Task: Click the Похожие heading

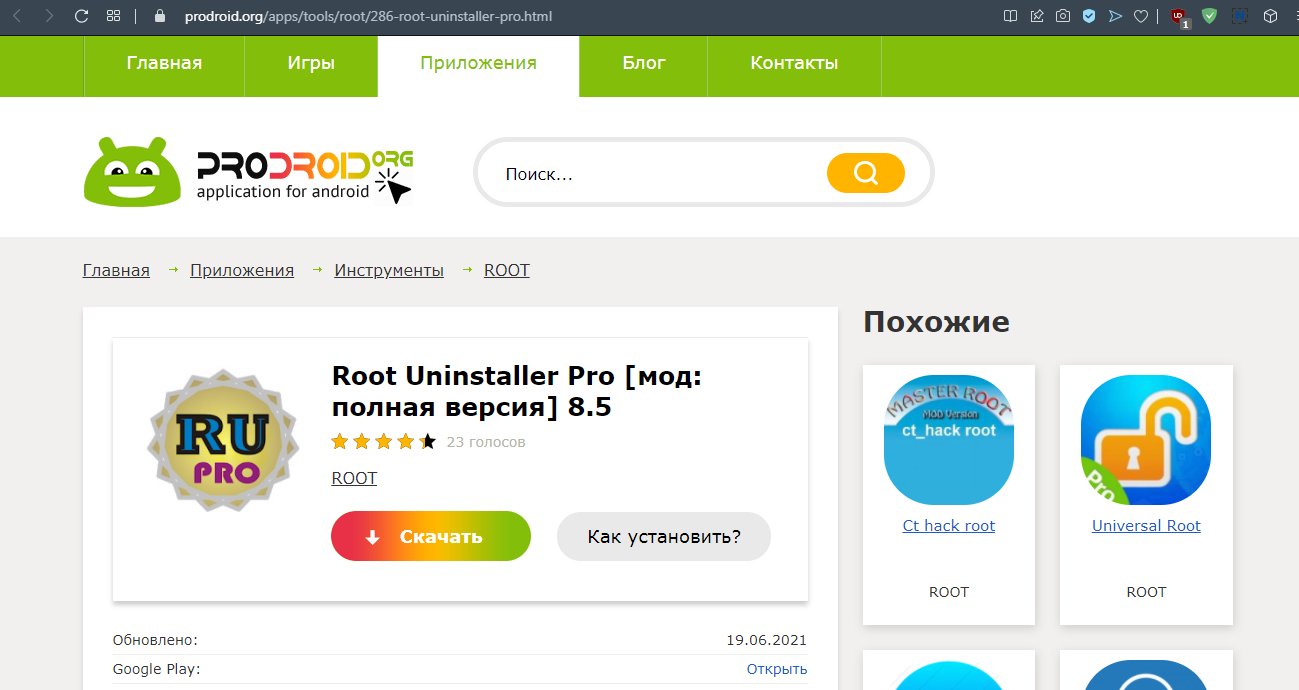Action: click(x=936, y=321)
